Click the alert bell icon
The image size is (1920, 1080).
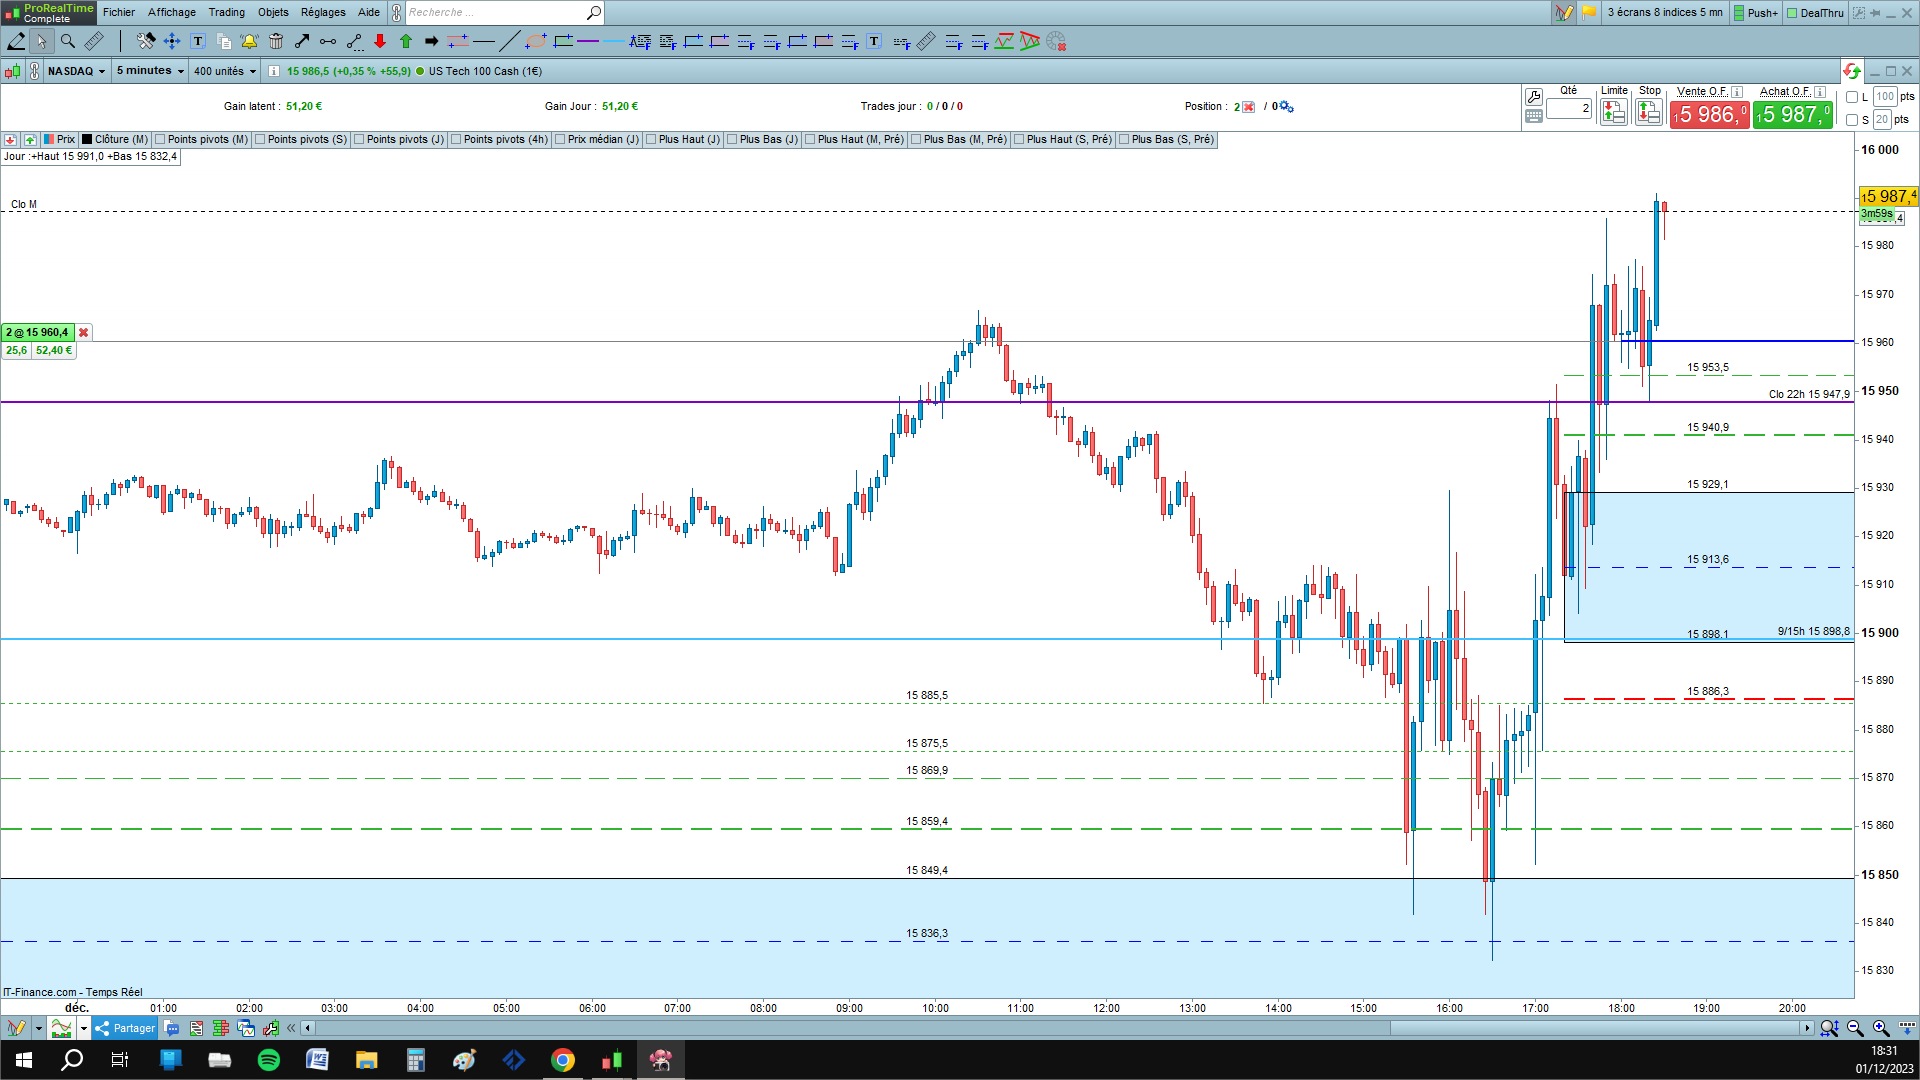point(249,41)
